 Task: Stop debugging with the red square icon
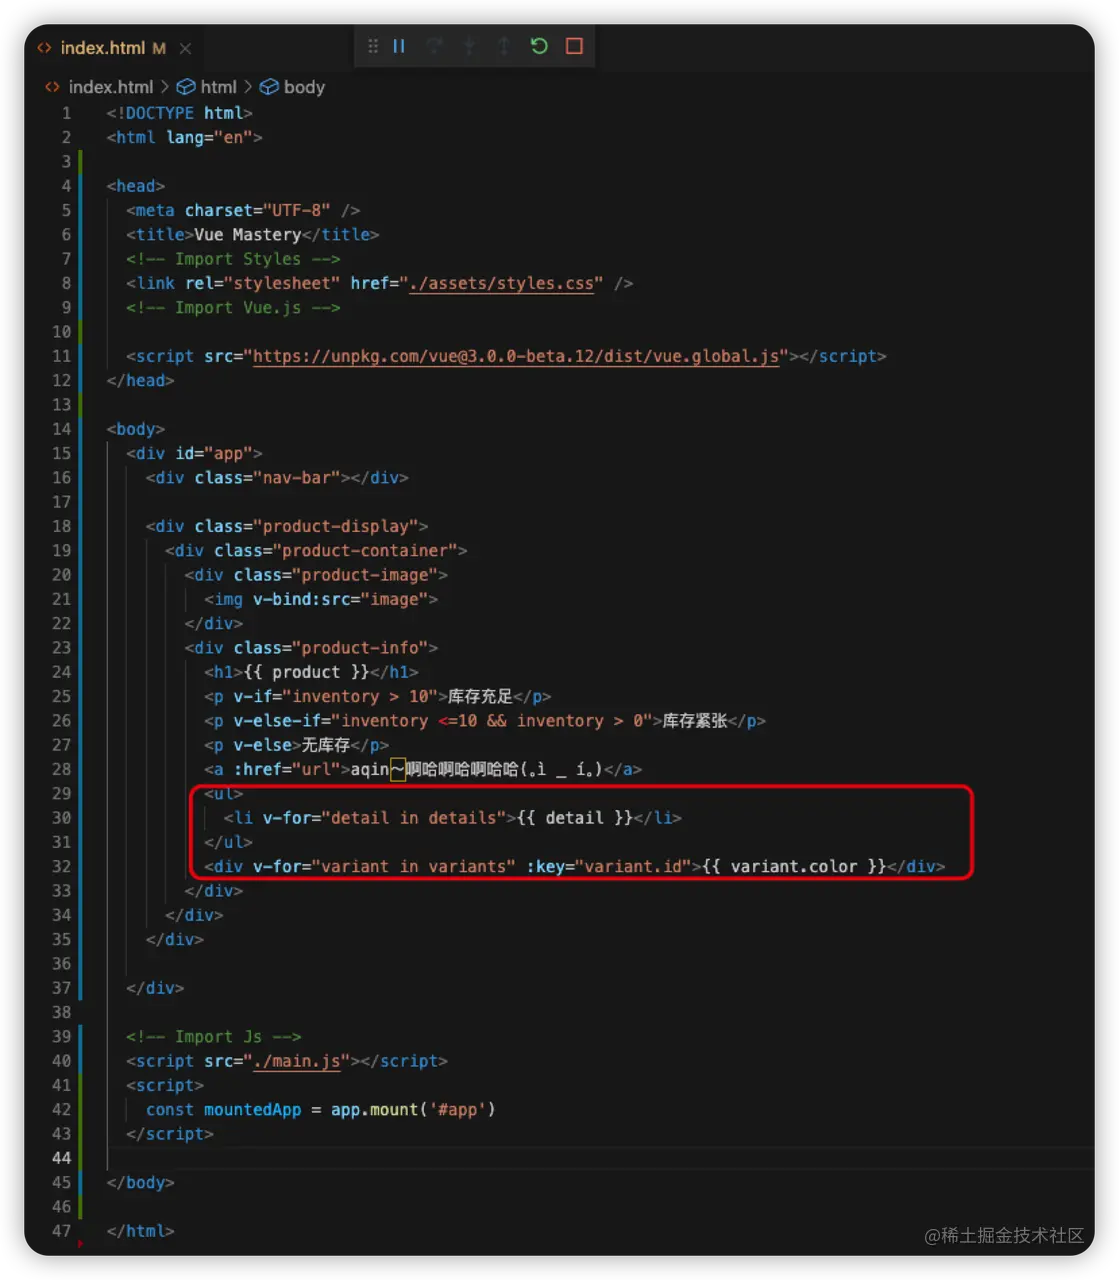(x=574, y=46)
